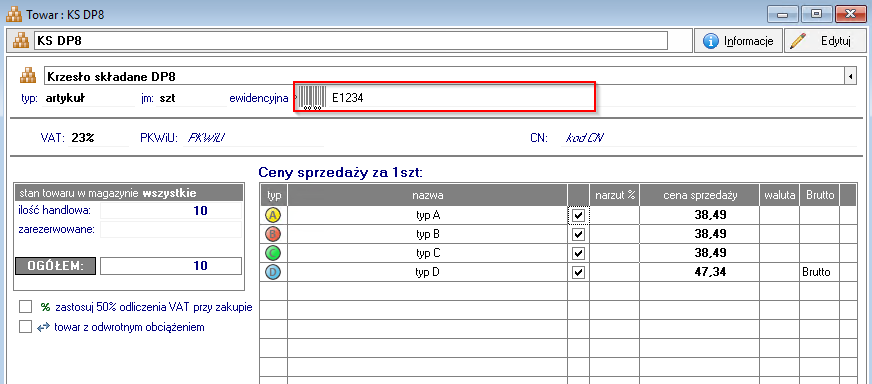Open item editing with Edytuj
This screenshot has height=384, width=872.
pyautogui.click(x=825, y=41)
